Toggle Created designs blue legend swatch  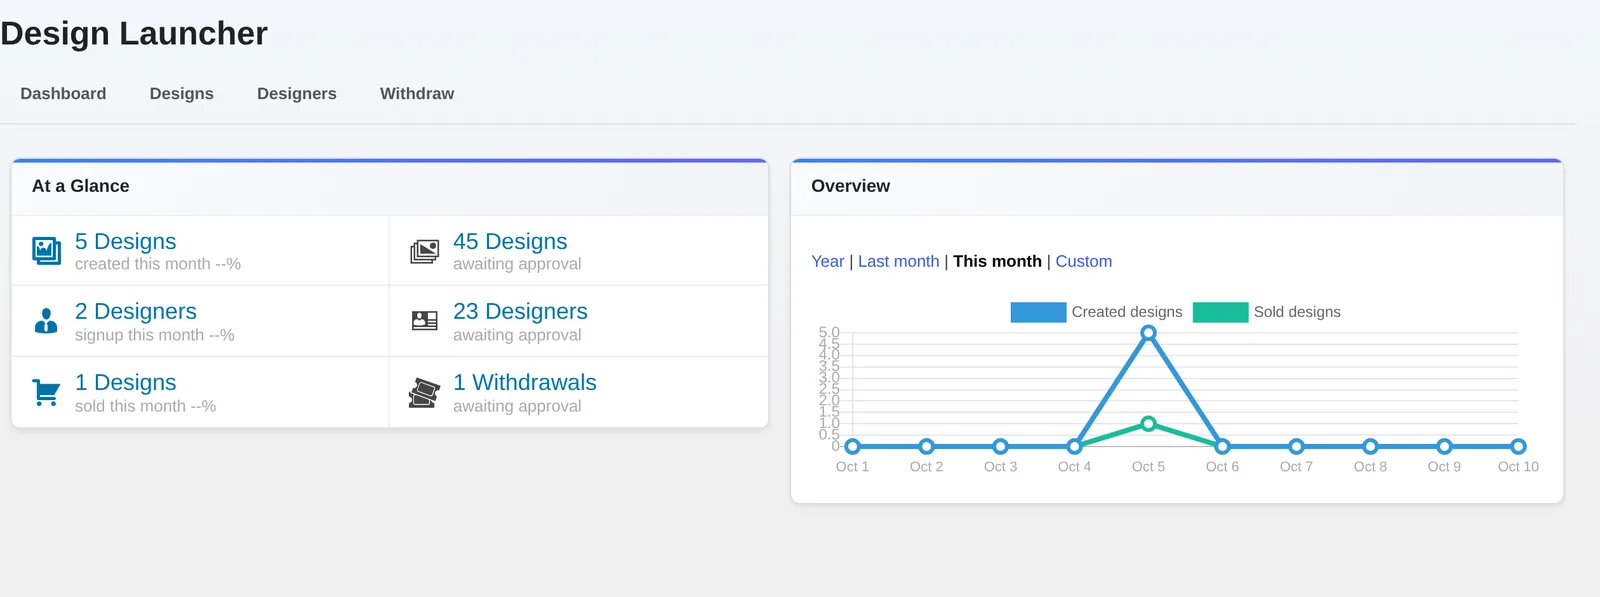[1038, 312]
